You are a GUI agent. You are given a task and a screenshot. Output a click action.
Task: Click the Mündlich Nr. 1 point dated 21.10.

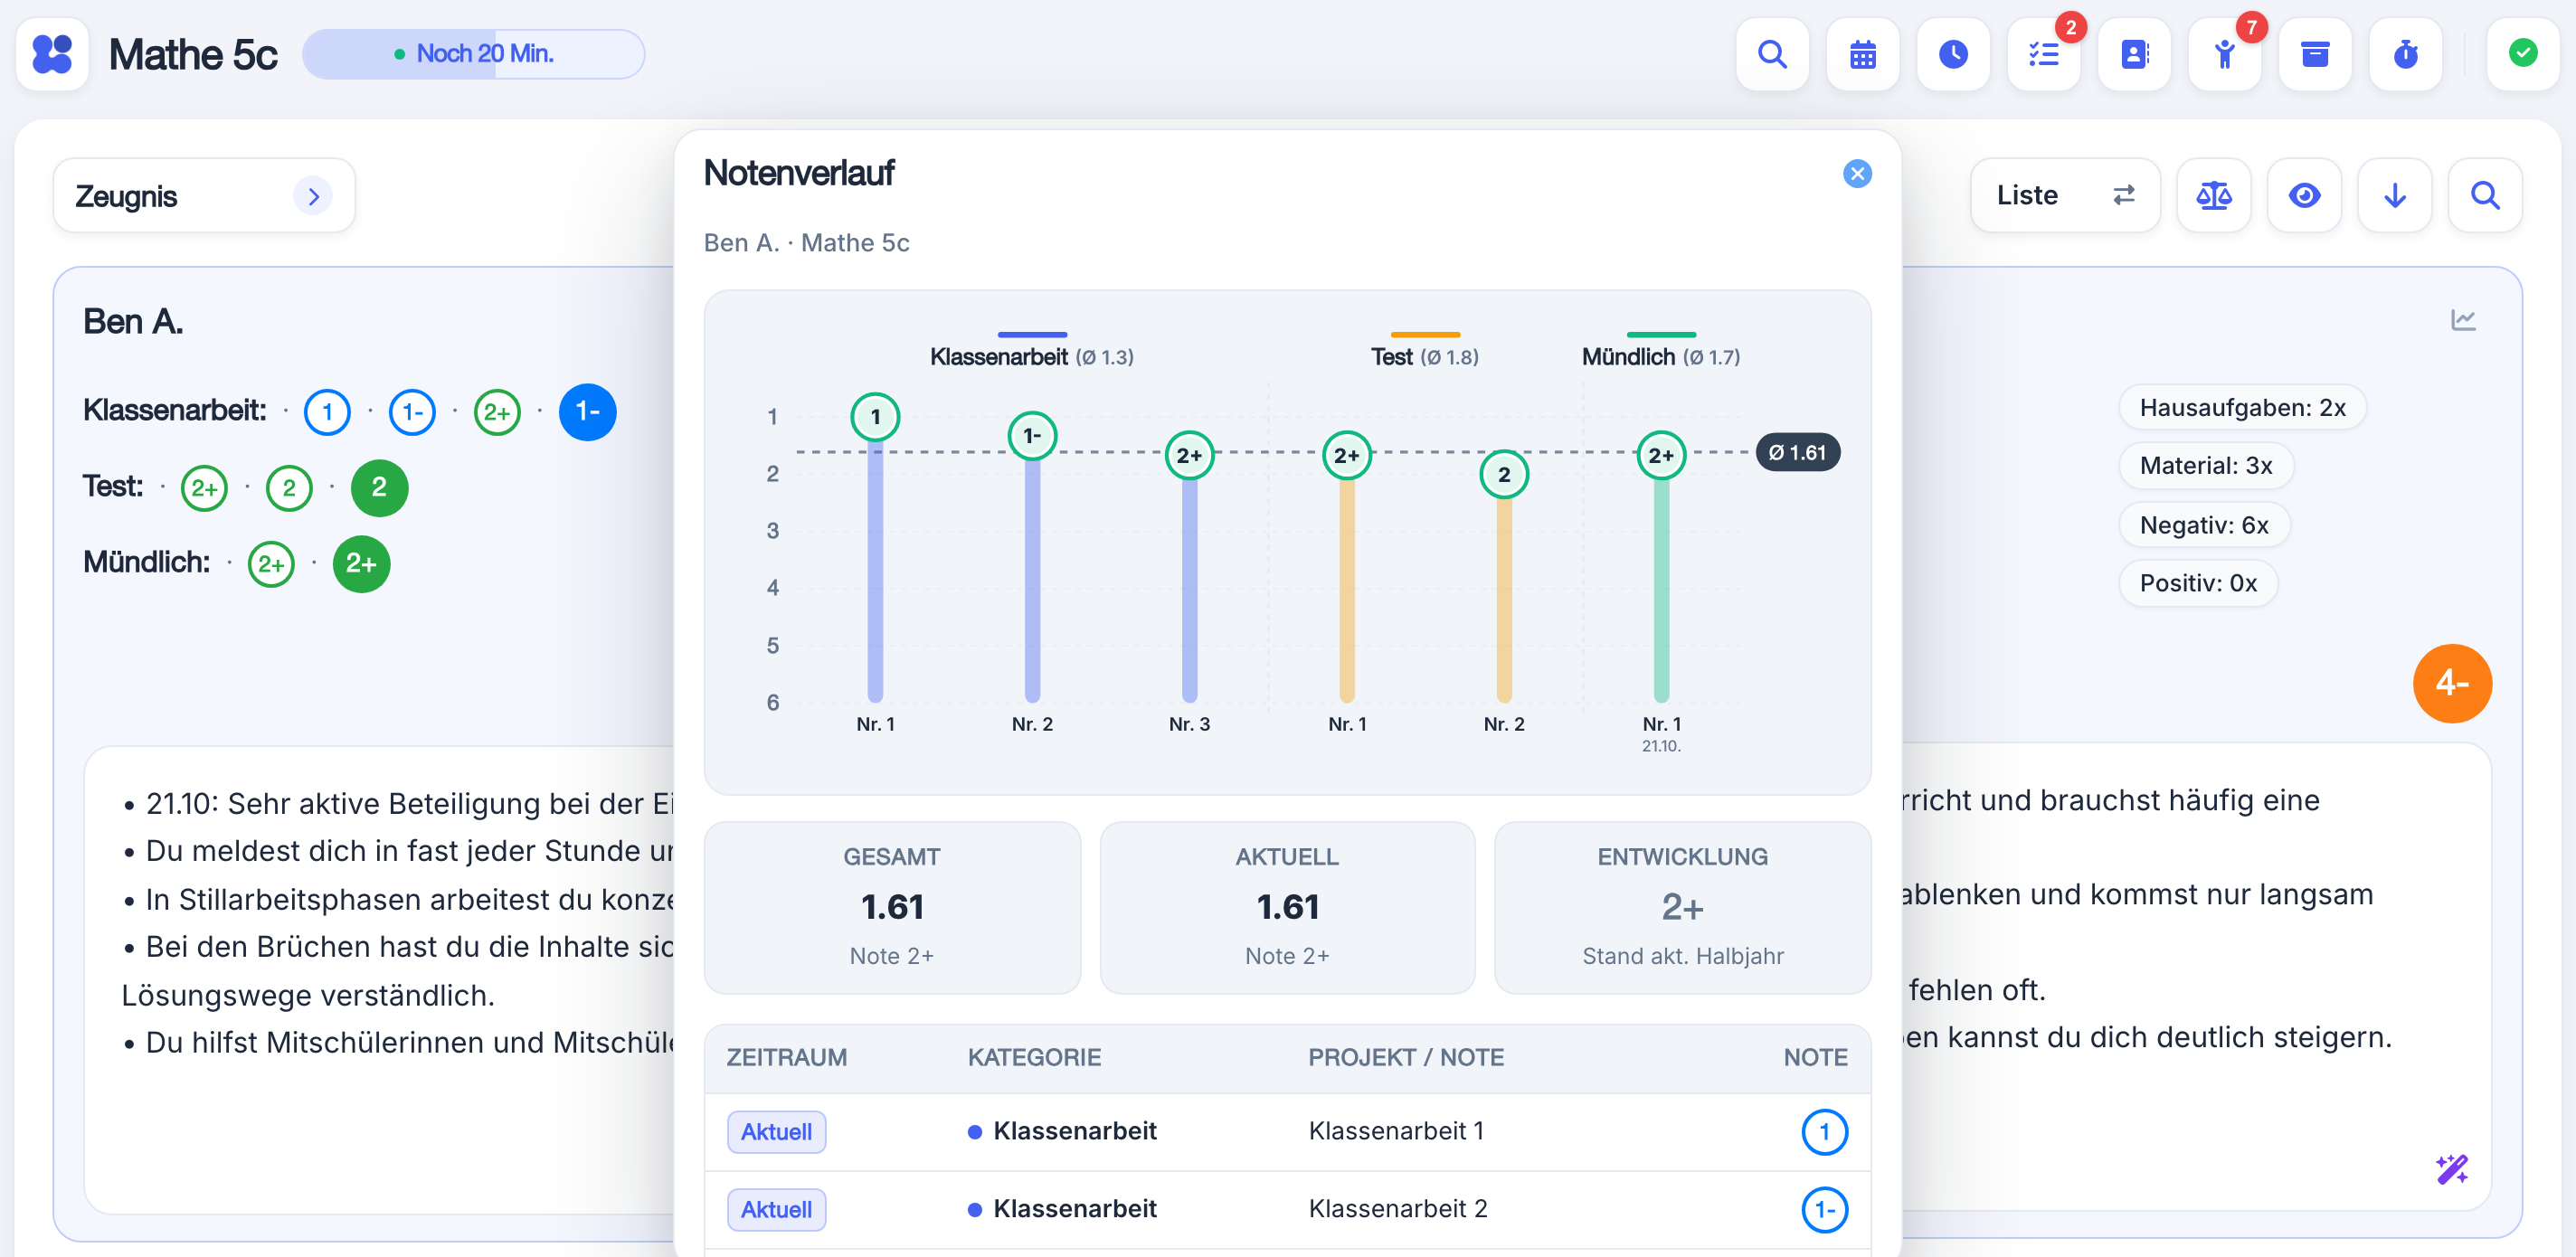click(1660, 456)
